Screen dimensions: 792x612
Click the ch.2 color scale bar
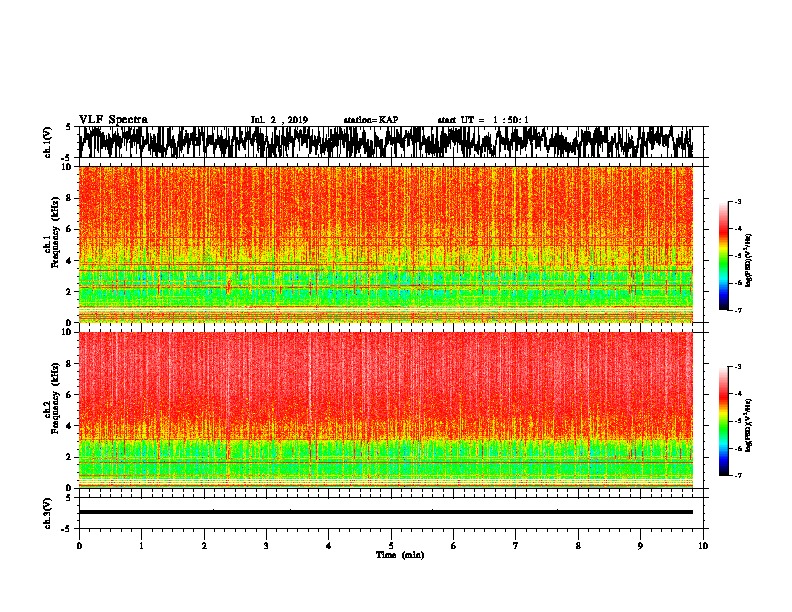click(x=723, y=421)
